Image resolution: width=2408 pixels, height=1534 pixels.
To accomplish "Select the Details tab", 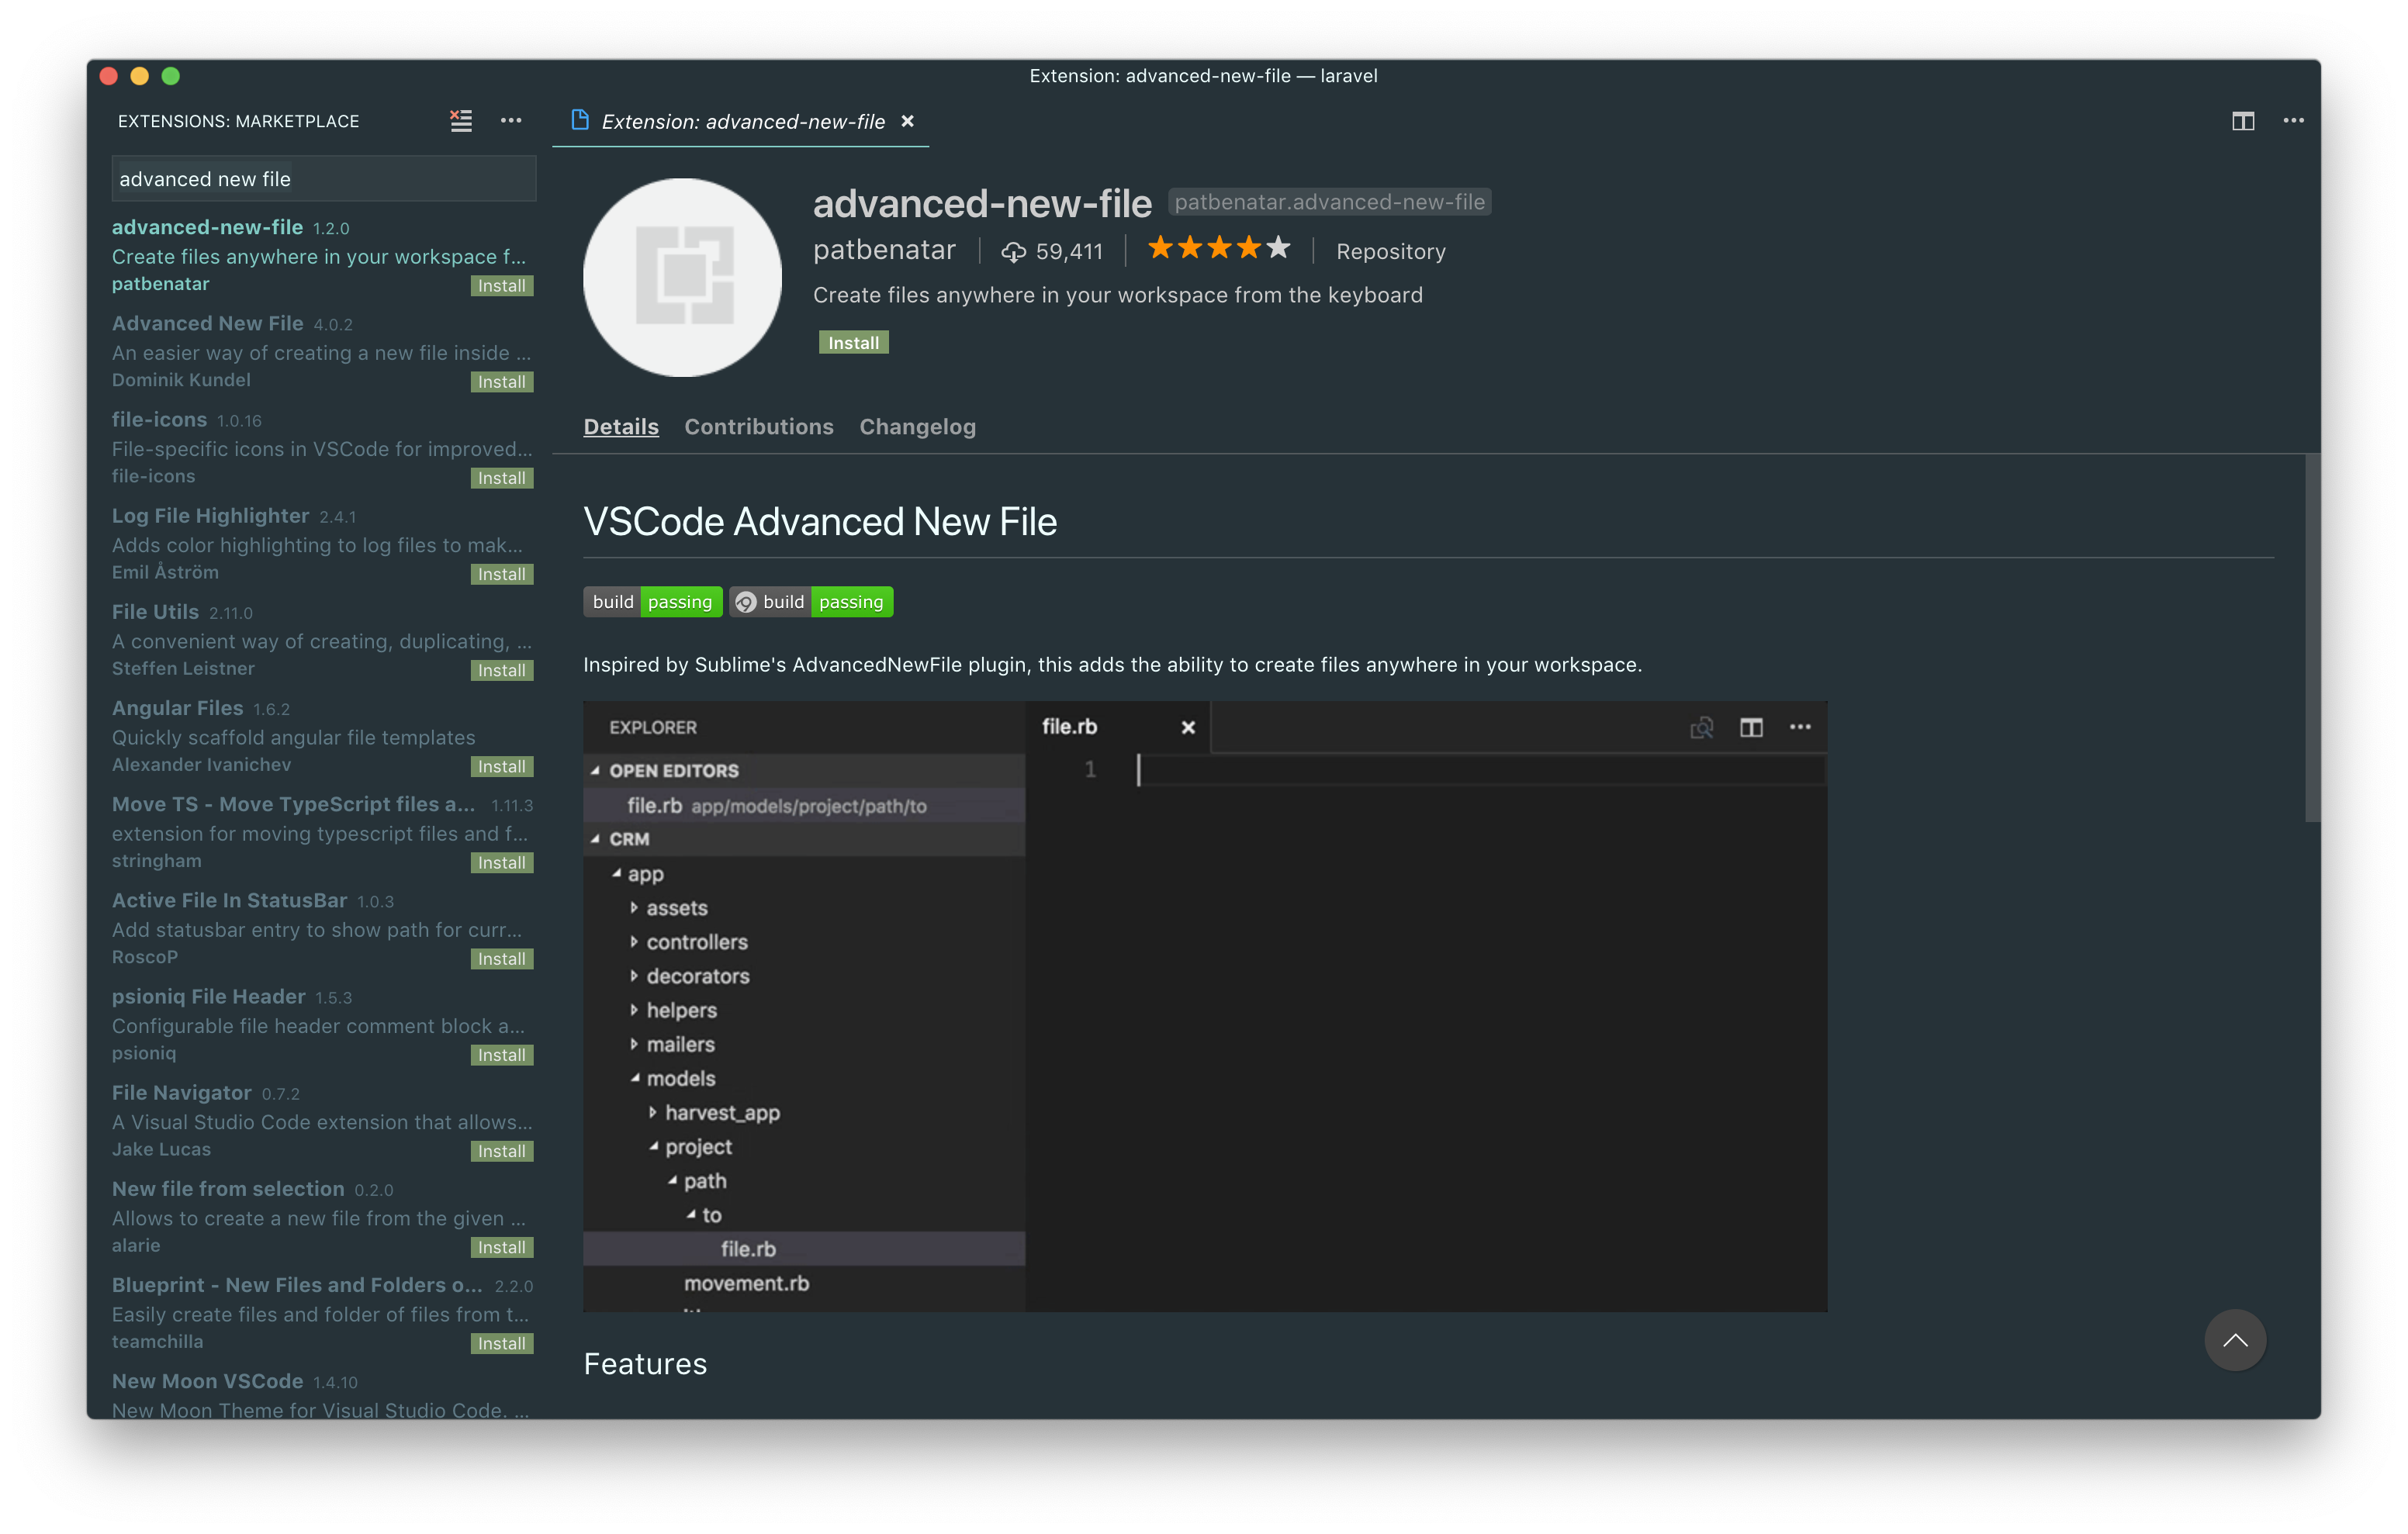I will point(621,427).
